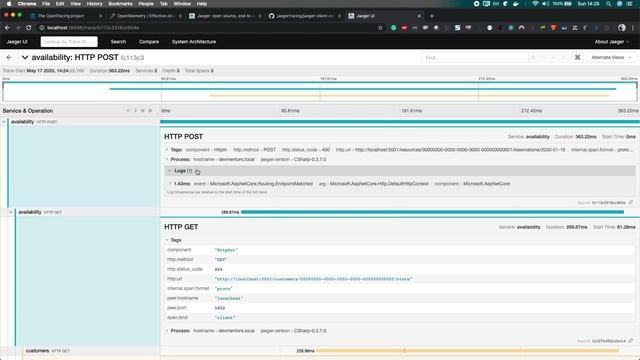Collapse one level of spans icon
640x360 pixels.
pos(135,111)
